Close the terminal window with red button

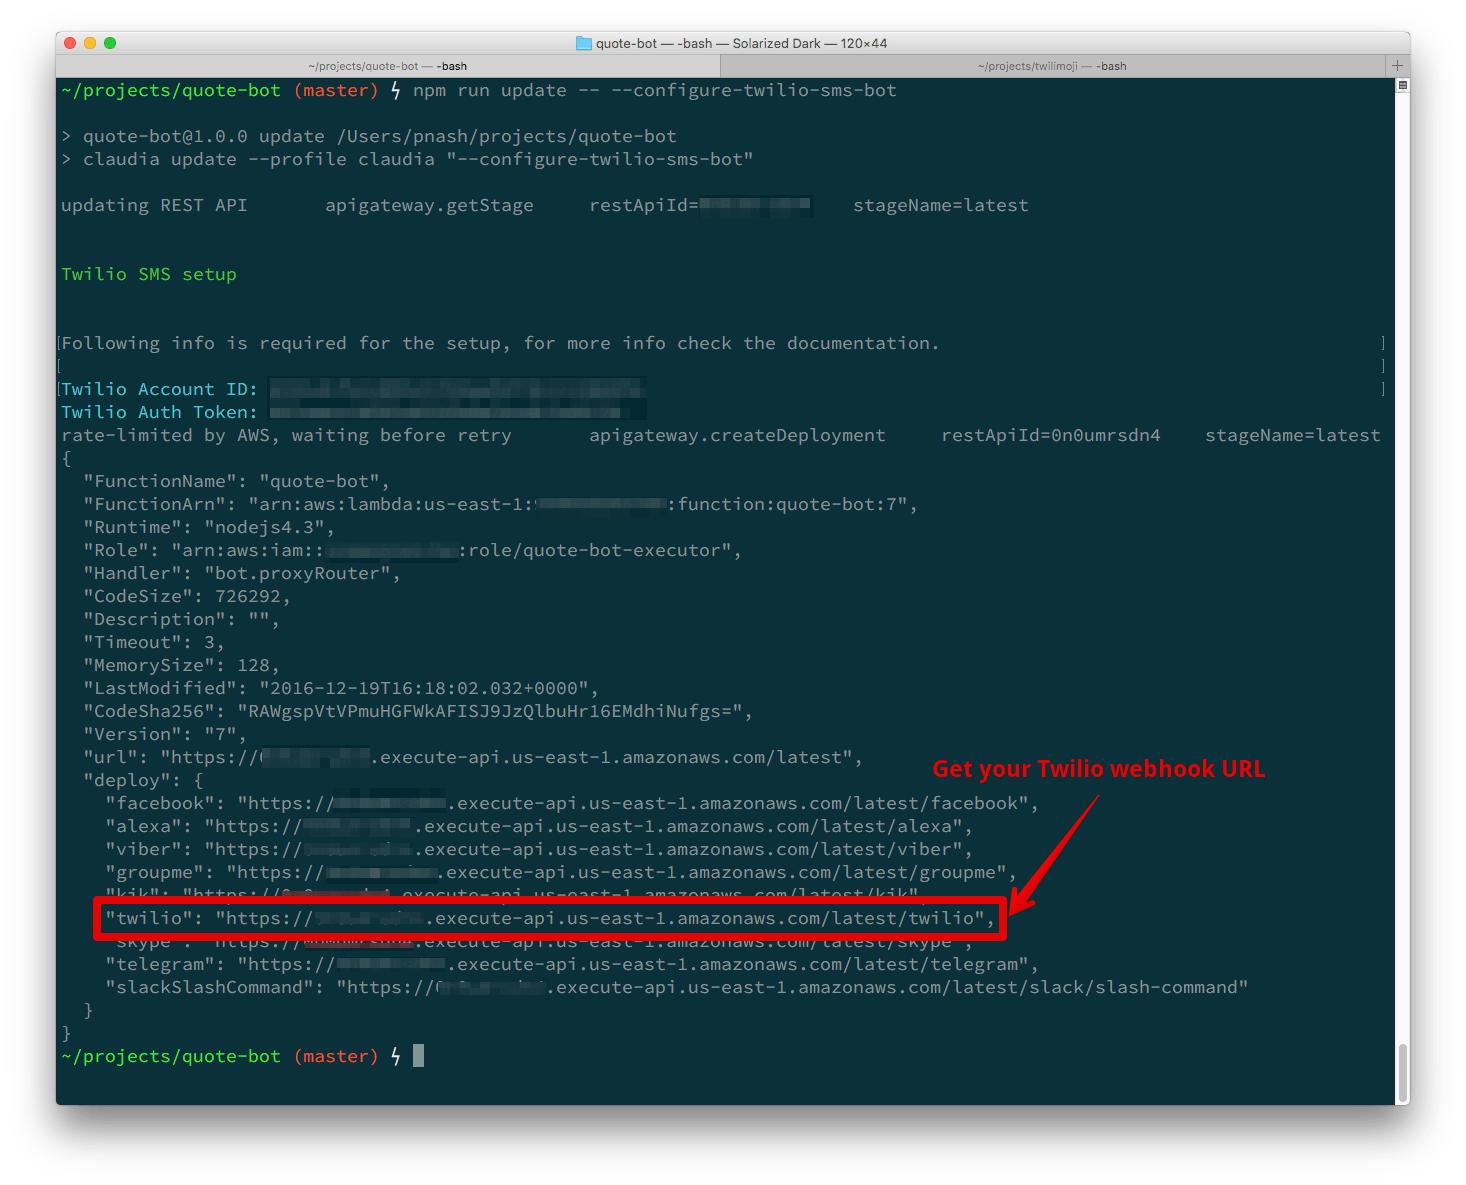click(x=70, y=43)
